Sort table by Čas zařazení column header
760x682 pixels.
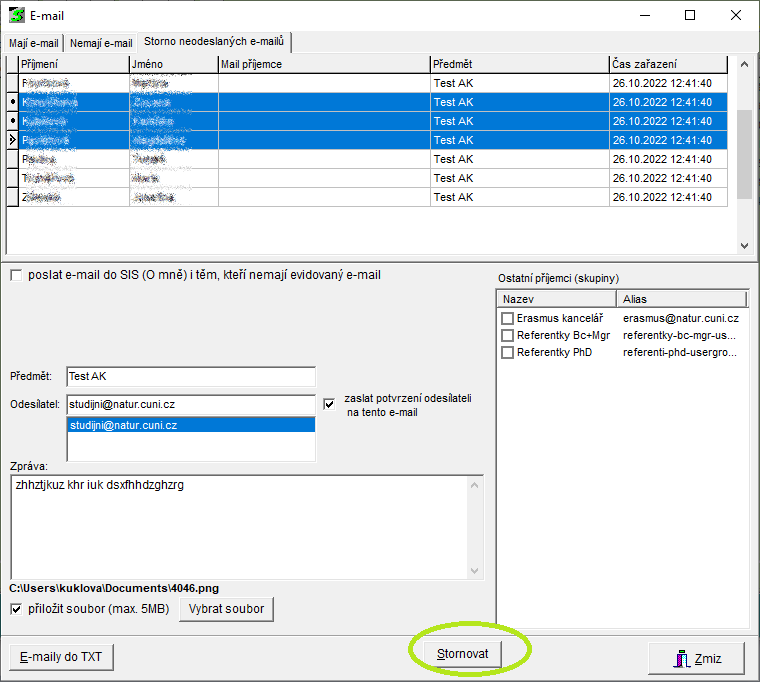click(x=668, y=64)
